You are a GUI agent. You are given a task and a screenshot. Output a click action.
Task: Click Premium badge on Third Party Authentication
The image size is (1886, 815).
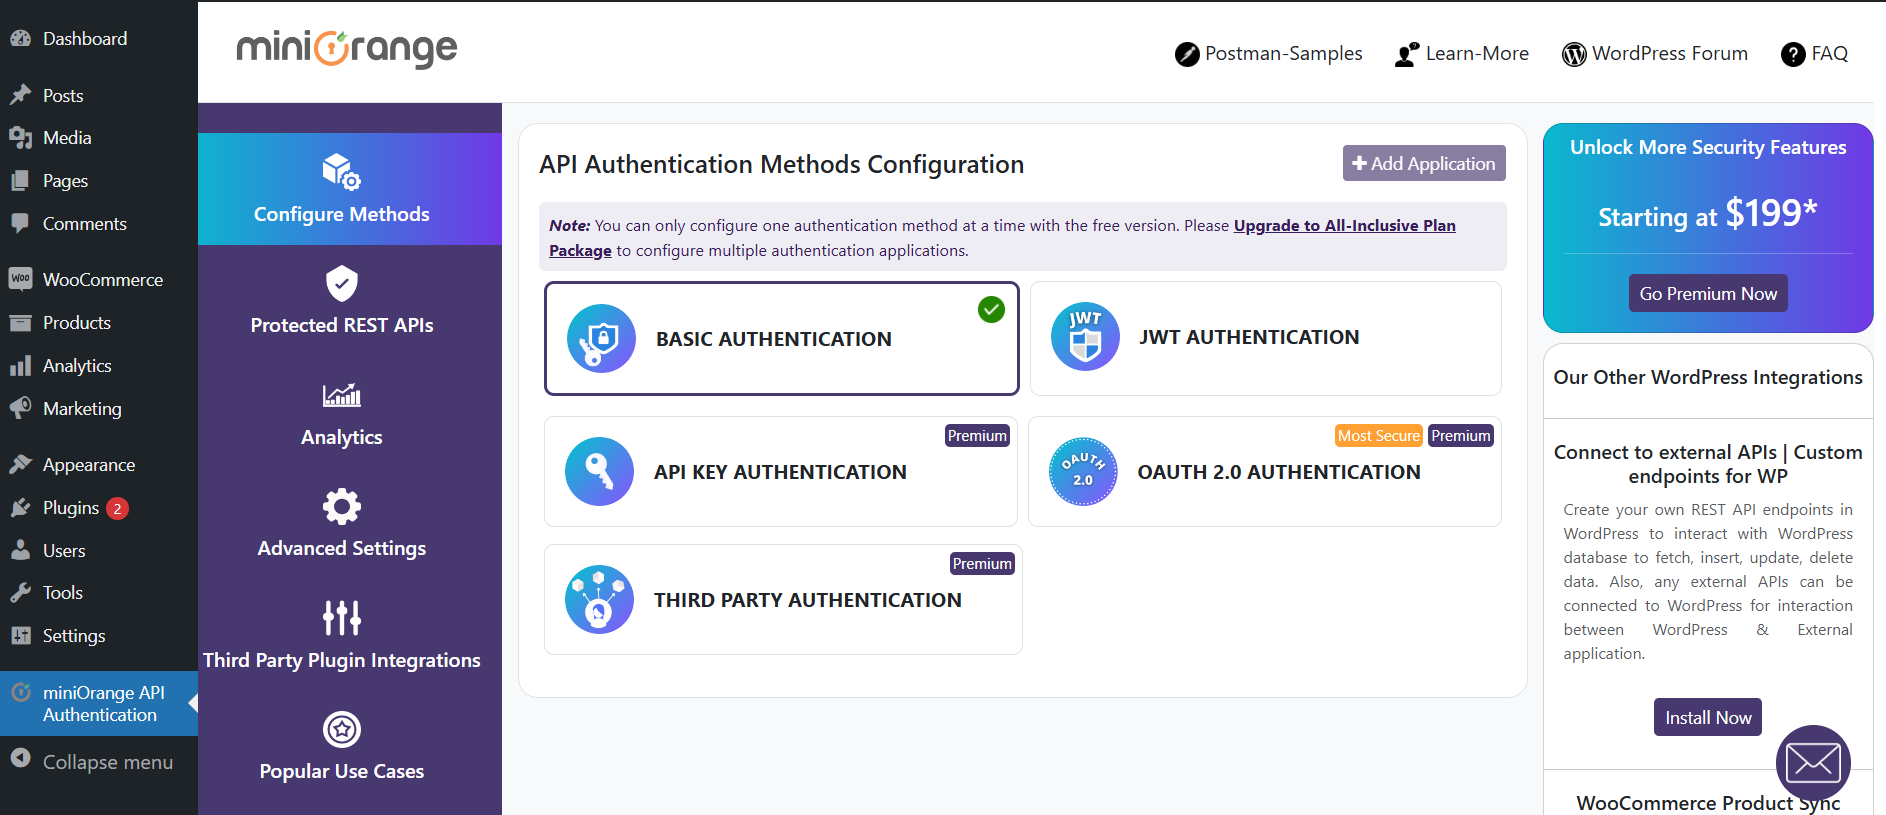982,564
